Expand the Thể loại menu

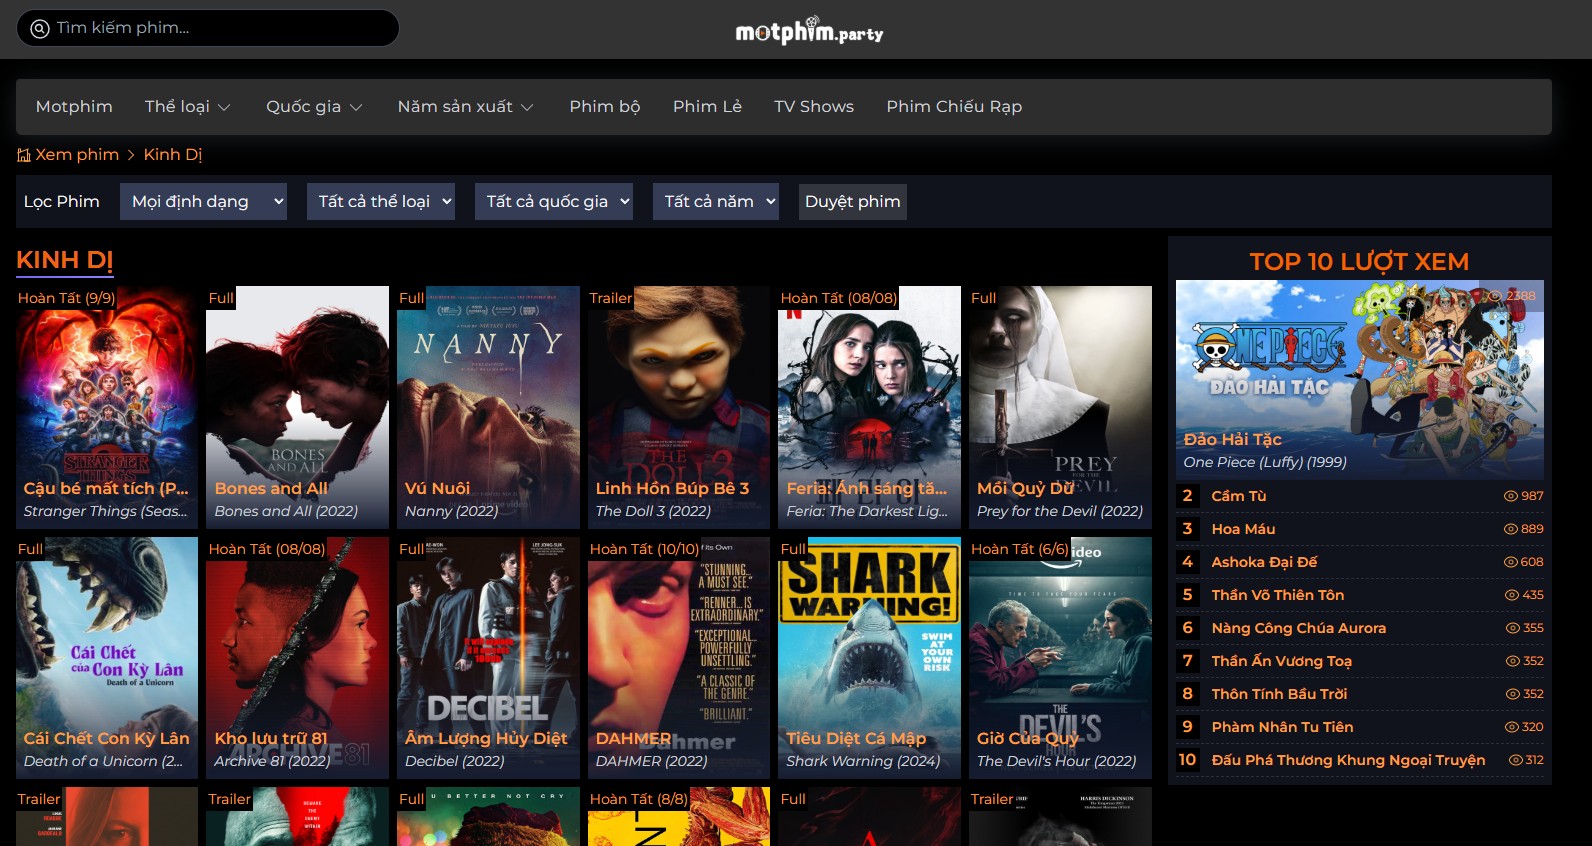pos(187,107)
